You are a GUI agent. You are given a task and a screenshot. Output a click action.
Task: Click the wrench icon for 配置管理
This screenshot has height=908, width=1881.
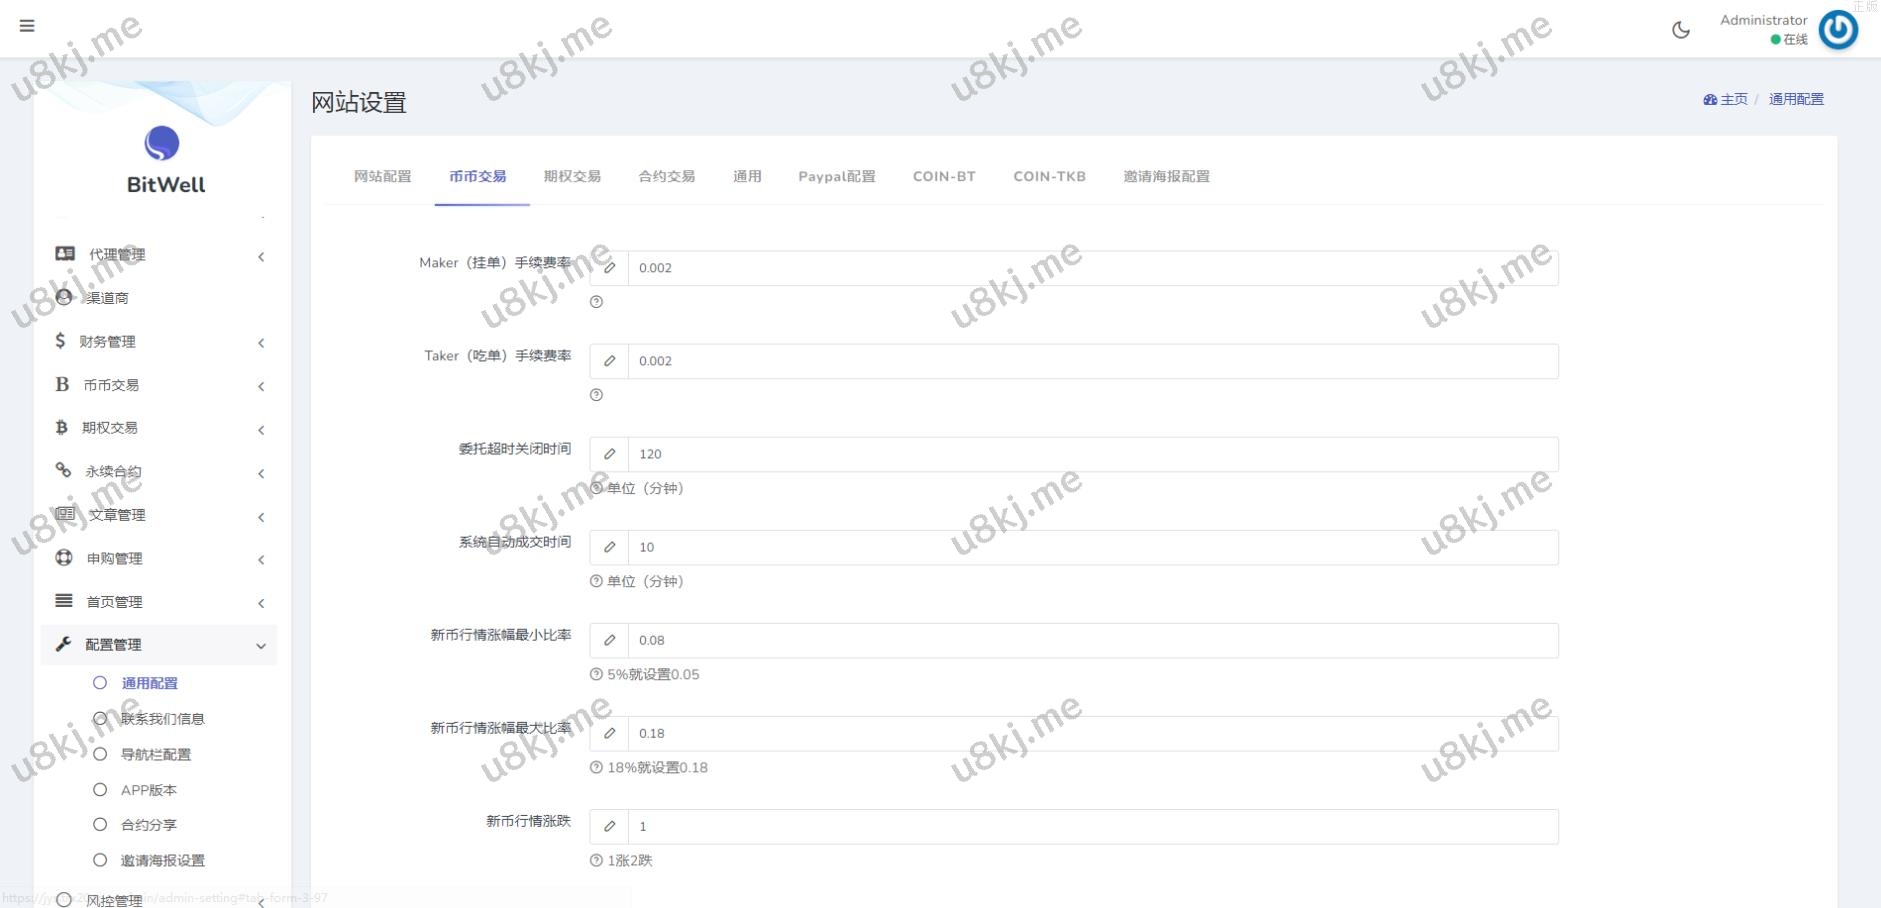(x=63, y=644)
